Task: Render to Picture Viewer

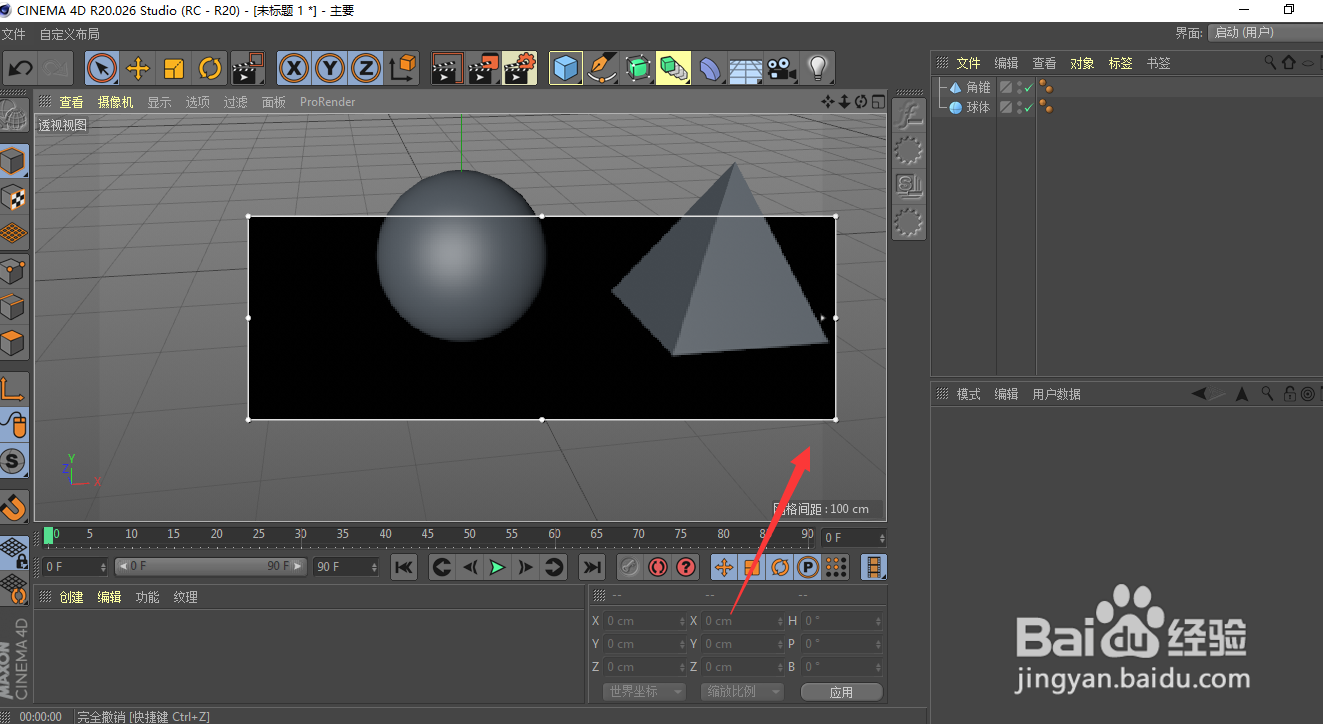Action: pos(484,68)
